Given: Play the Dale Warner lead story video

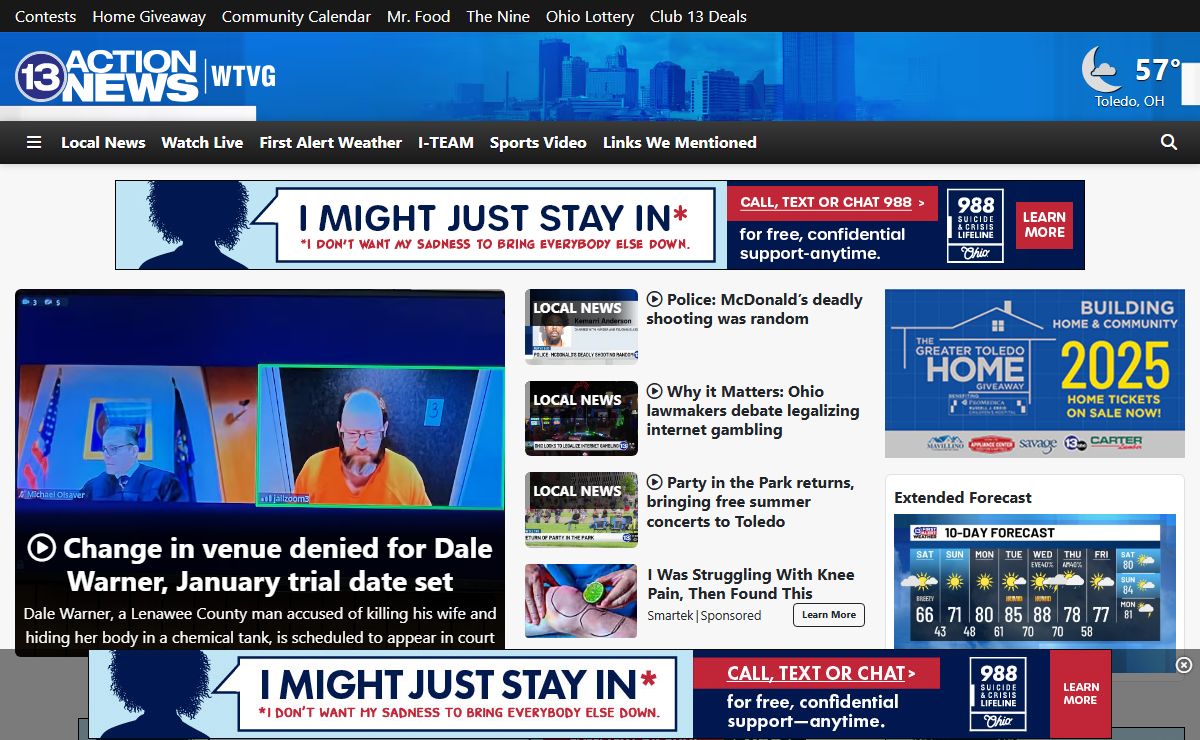Looking at the screenshot, I should [41, 548].
